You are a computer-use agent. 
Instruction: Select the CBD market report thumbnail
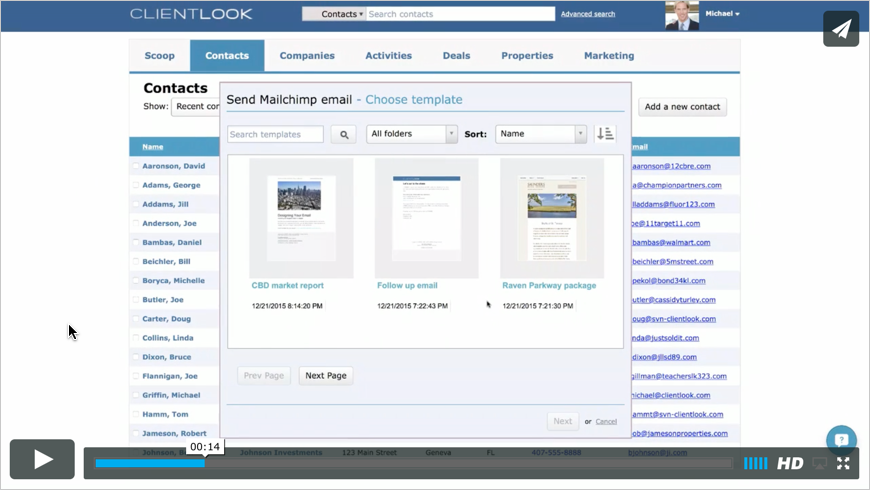[x=301, y=218]
